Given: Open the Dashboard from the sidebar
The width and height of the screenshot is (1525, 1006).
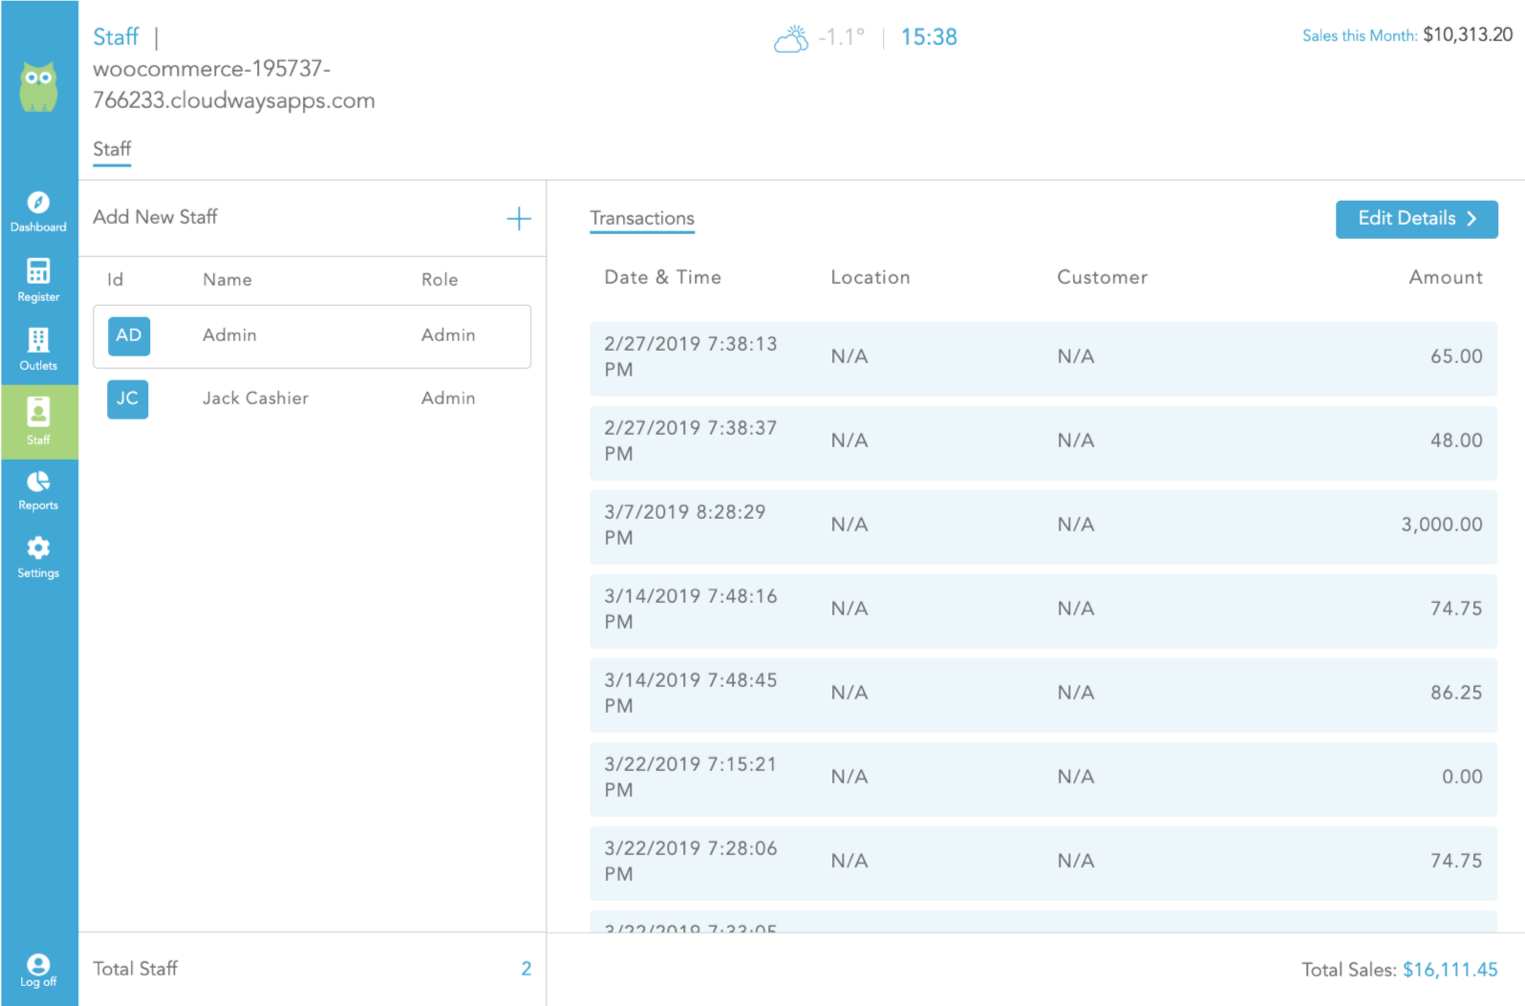Looking at the screenshot, I should [x=38, y=211].
